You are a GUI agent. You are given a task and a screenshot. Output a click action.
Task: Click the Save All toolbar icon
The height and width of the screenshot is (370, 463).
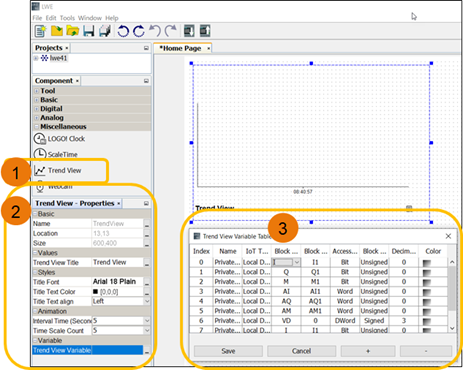point(105,31)
